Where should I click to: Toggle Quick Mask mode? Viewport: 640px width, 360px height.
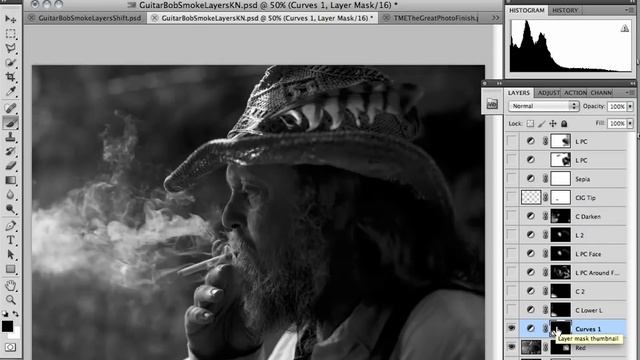pyautogui.click(x=11, y=347)
